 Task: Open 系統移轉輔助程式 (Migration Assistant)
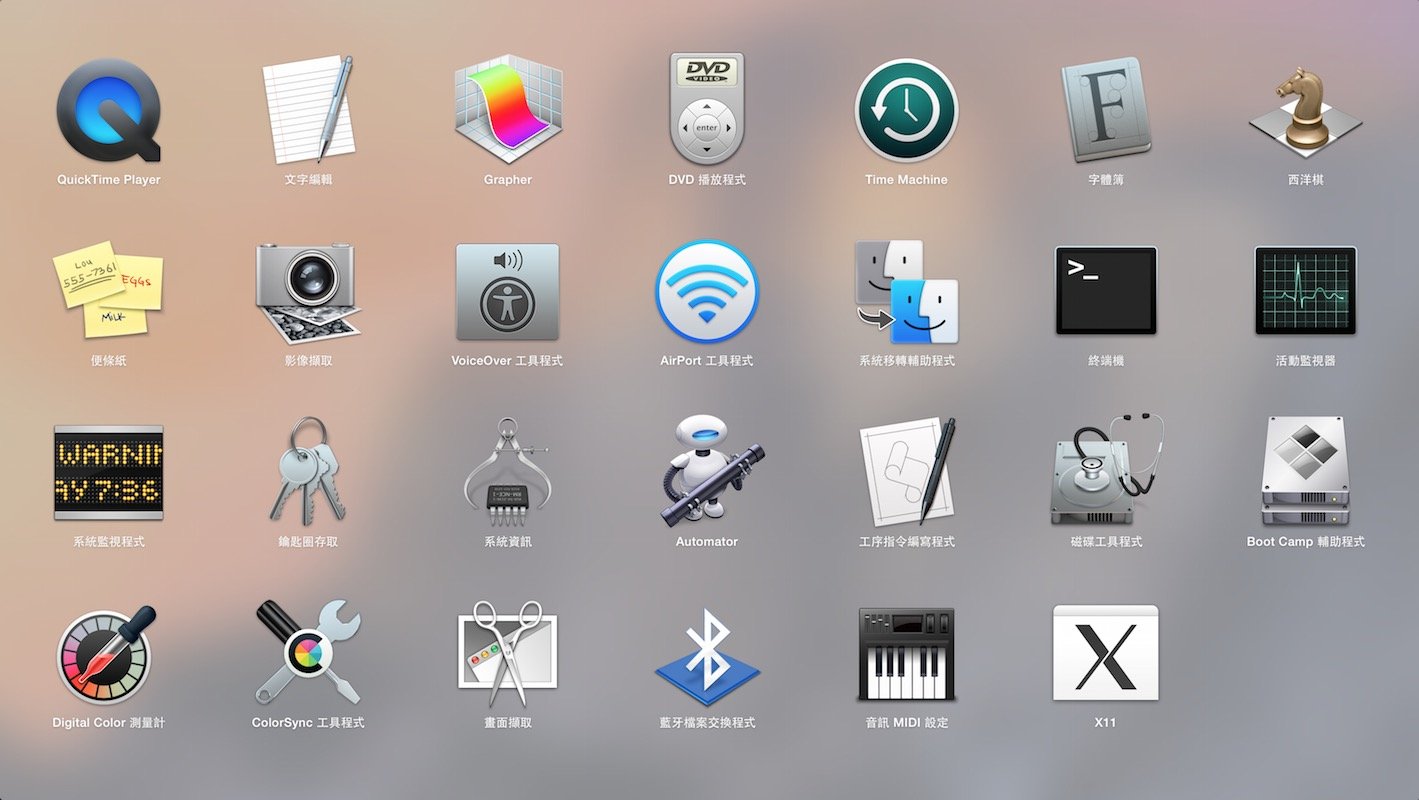coord(906,291)
